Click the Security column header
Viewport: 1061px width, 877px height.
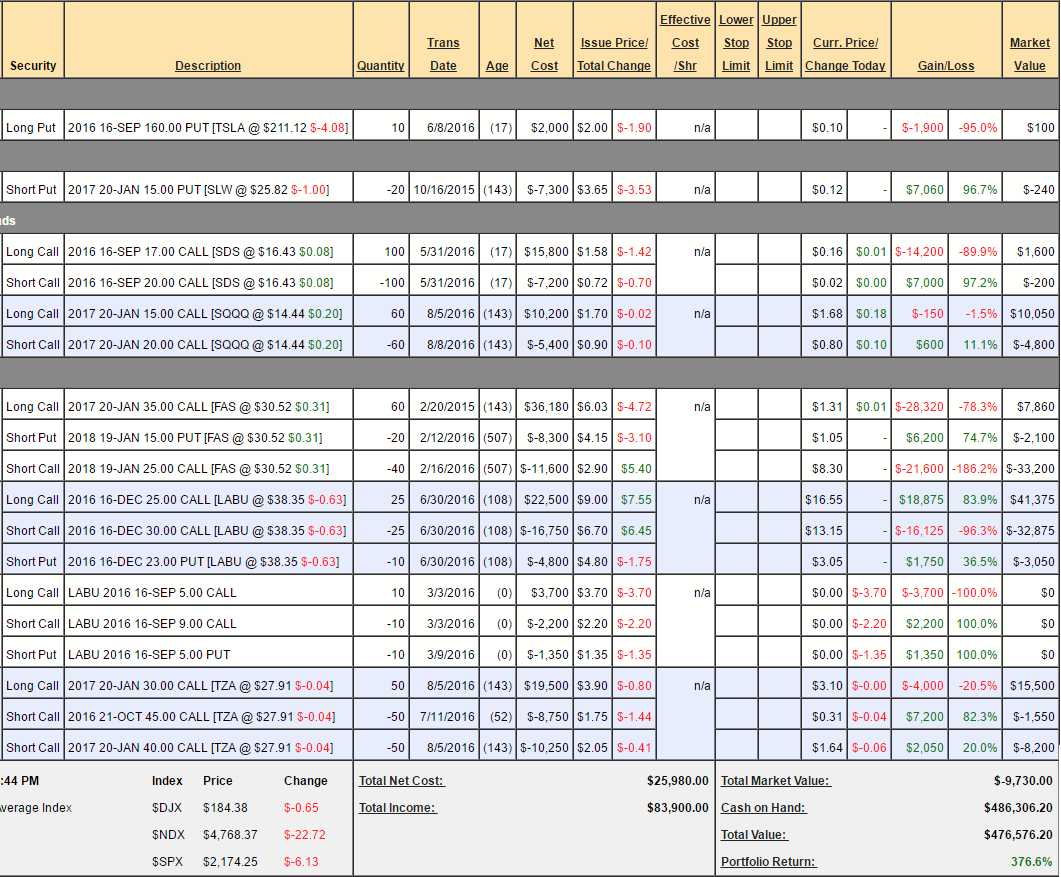point(33,66)
